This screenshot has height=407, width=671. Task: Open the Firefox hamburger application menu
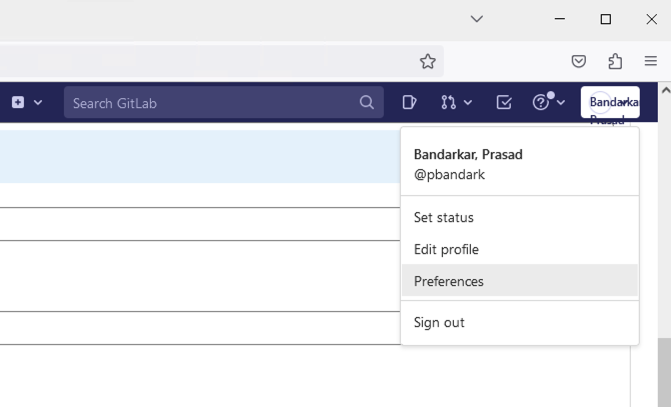tap(651, 61)
